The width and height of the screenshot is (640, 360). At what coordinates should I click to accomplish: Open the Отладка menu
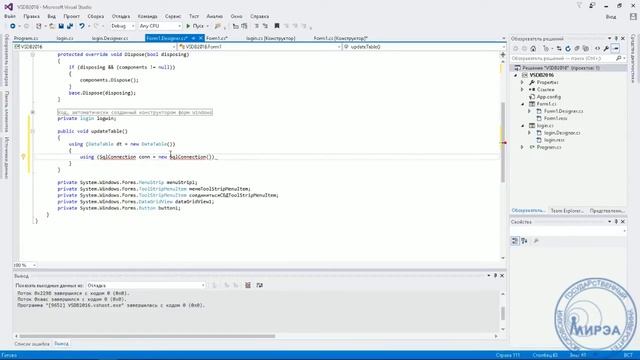(121, 16)
